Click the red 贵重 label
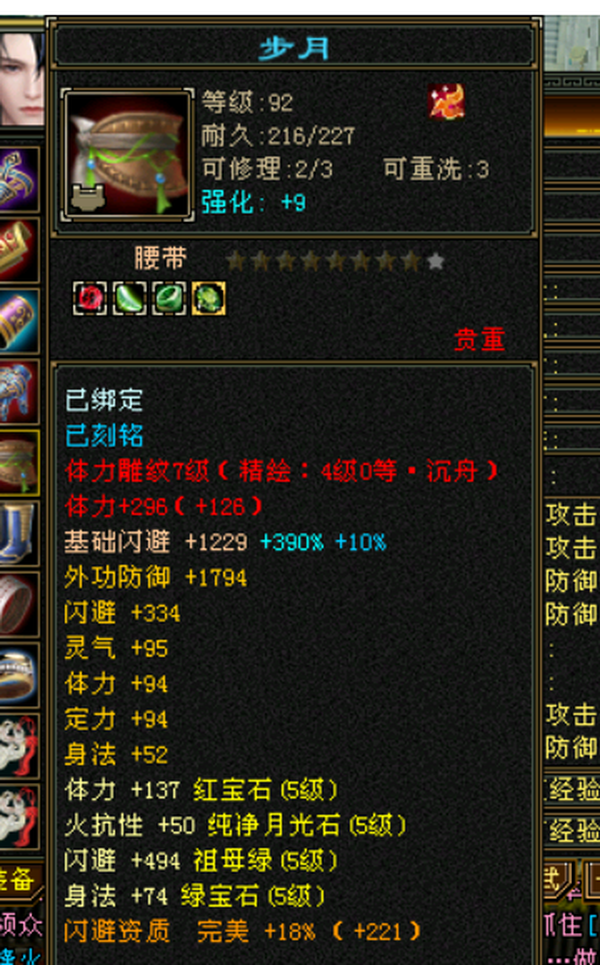 click(479, 339)
